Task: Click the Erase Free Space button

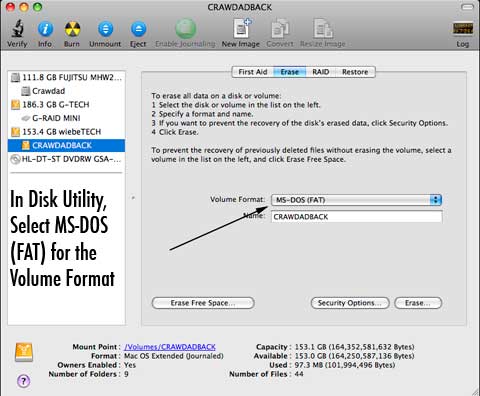Action: 203,303
